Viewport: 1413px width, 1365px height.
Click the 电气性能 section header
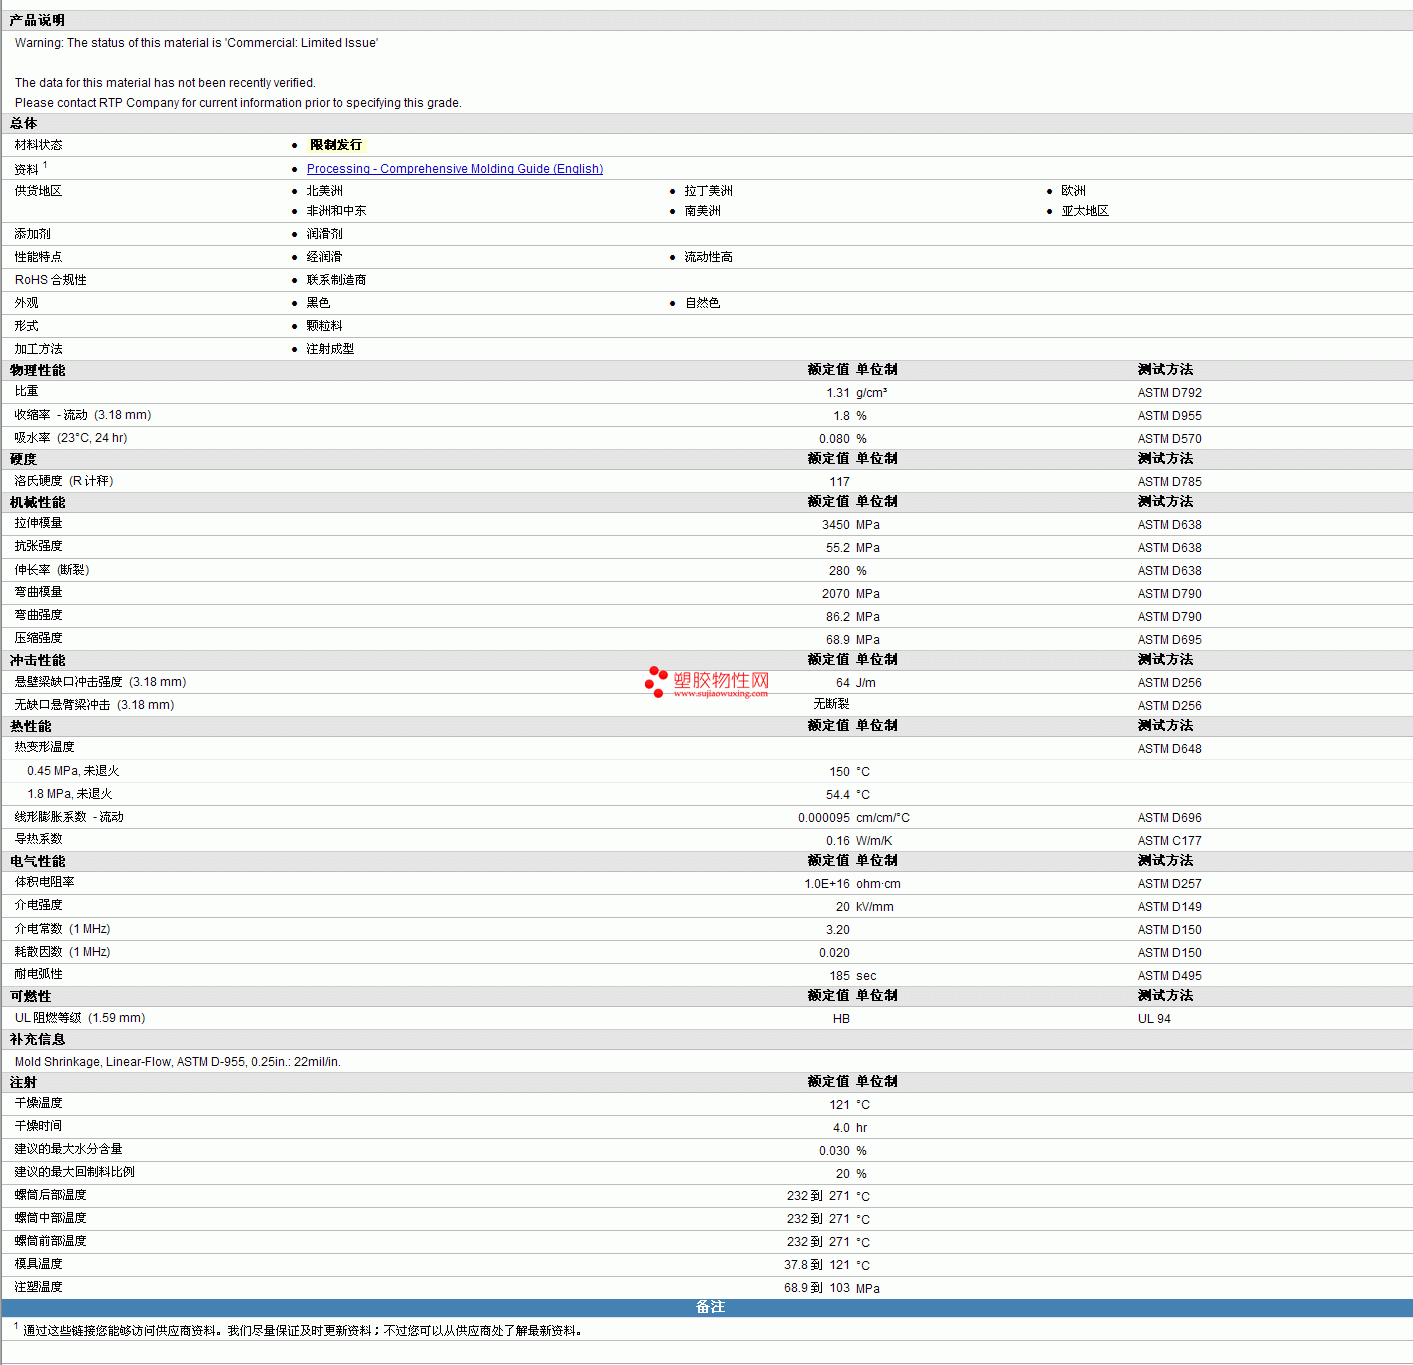point(37,861)
